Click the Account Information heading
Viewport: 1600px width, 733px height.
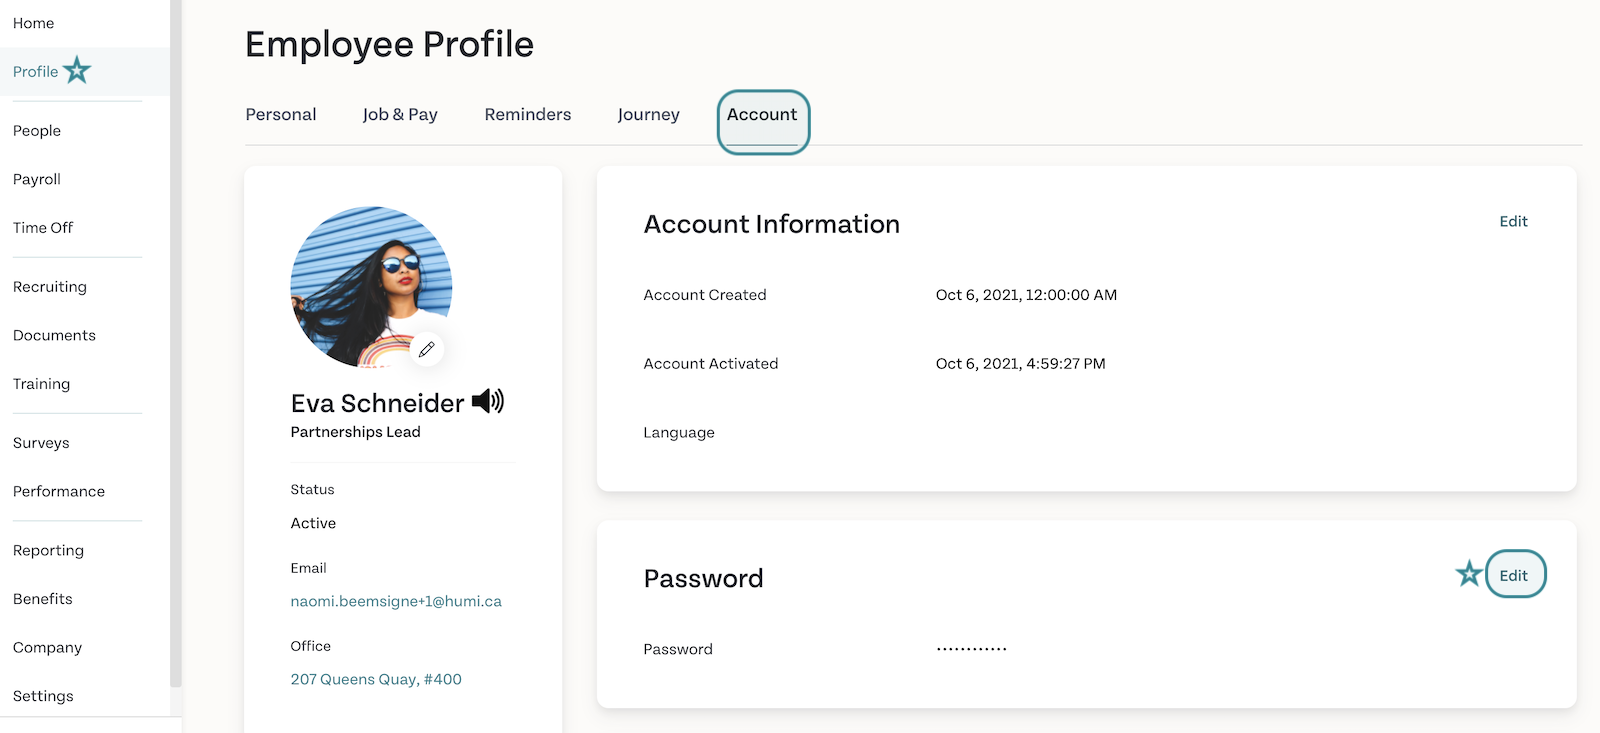[x=771, y=224]
